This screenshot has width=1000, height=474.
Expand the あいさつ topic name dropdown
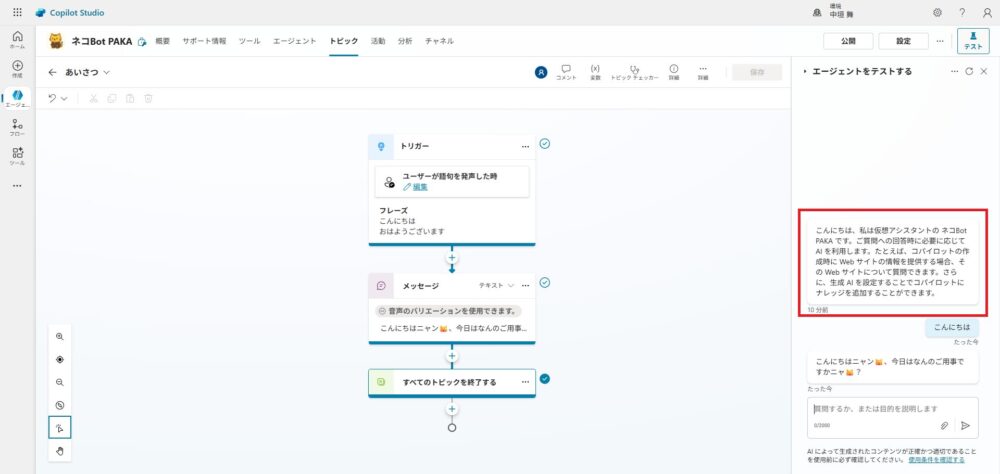point(107,72)
